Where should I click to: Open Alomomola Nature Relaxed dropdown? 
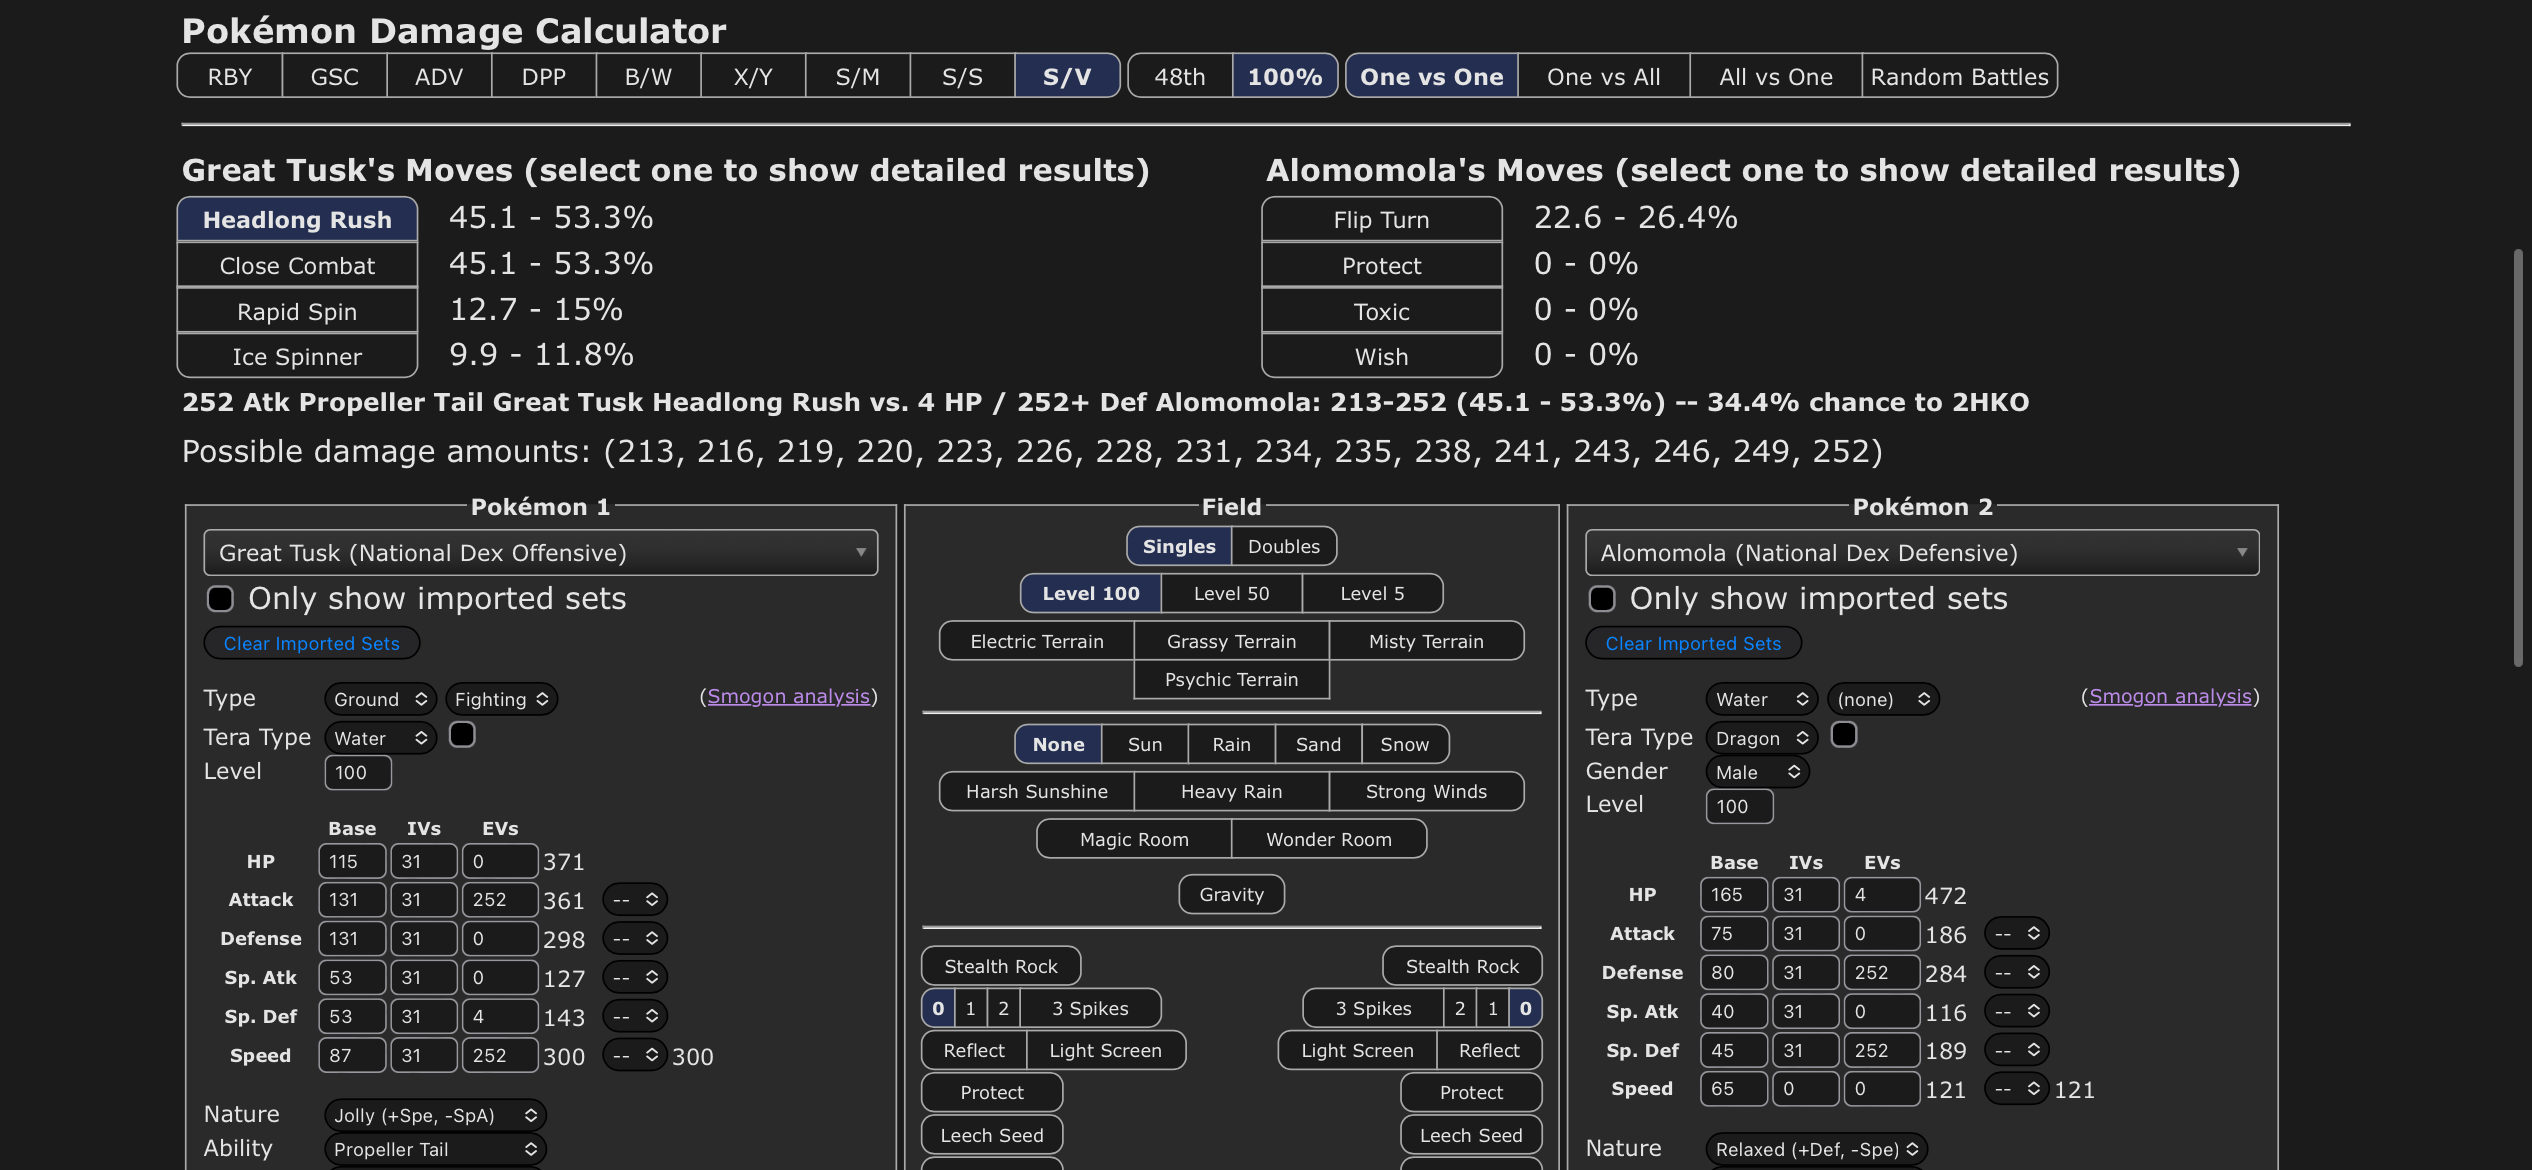[x=1816, y=1149]
